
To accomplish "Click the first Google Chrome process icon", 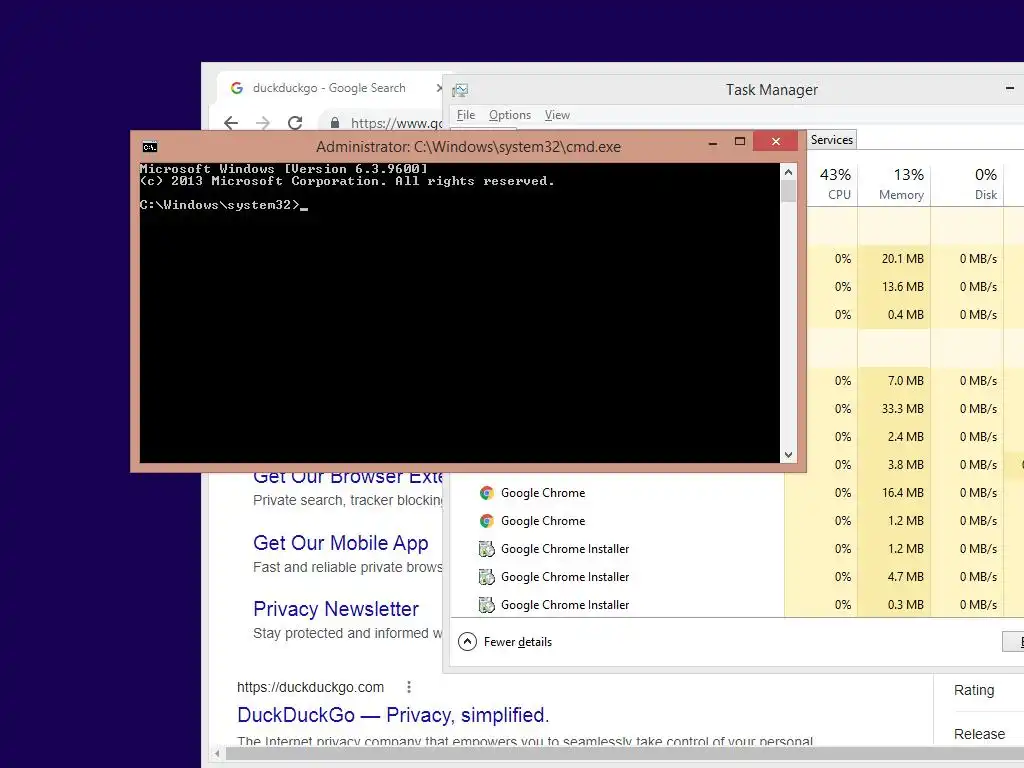I will point(487,493).
